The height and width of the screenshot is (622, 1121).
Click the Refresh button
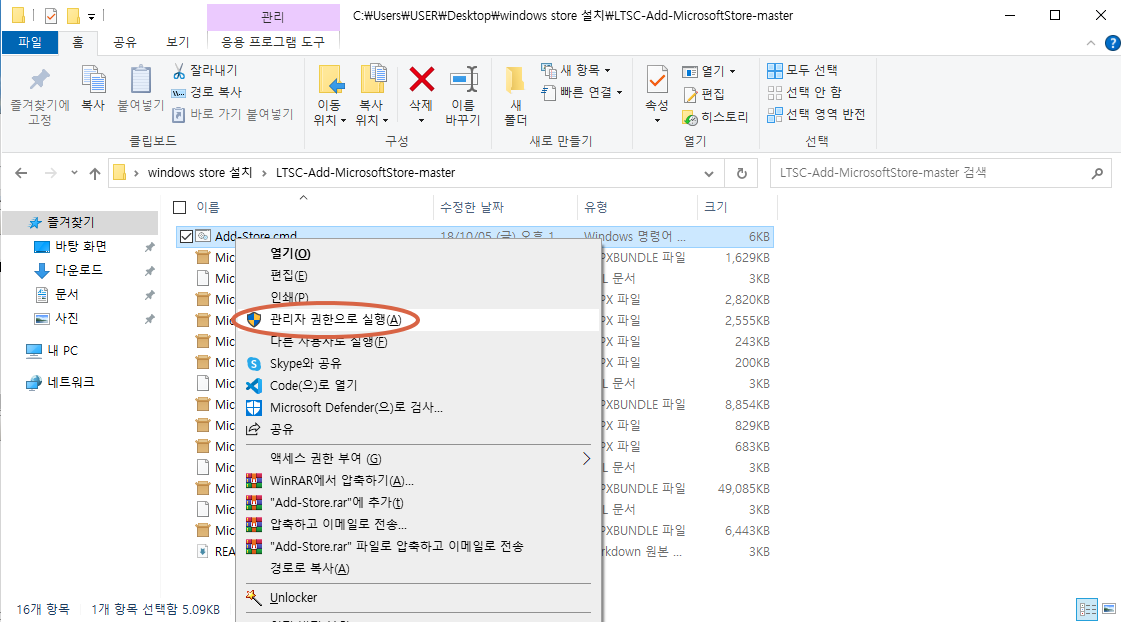(x=742, y=174)
